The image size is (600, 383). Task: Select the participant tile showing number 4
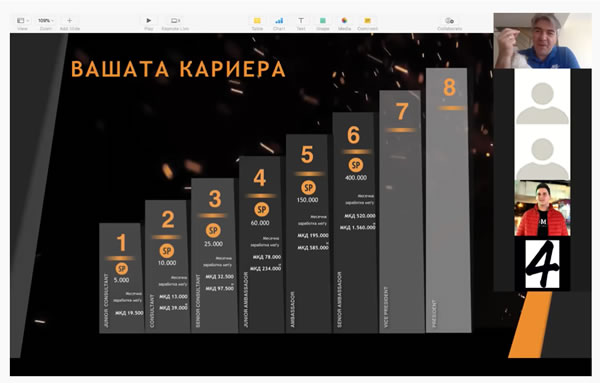pyautogui.click(x=542, y=264)
